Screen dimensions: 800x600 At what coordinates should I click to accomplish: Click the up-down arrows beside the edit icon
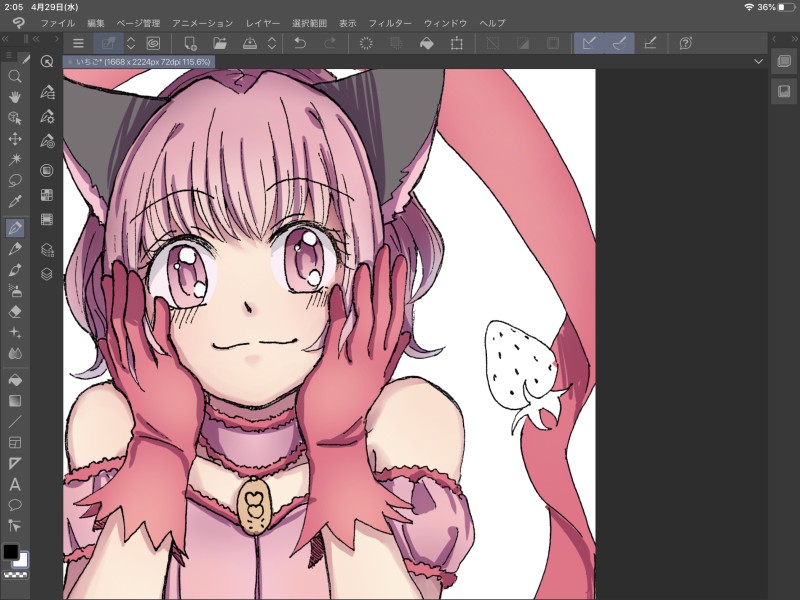[x=131, y=43]
